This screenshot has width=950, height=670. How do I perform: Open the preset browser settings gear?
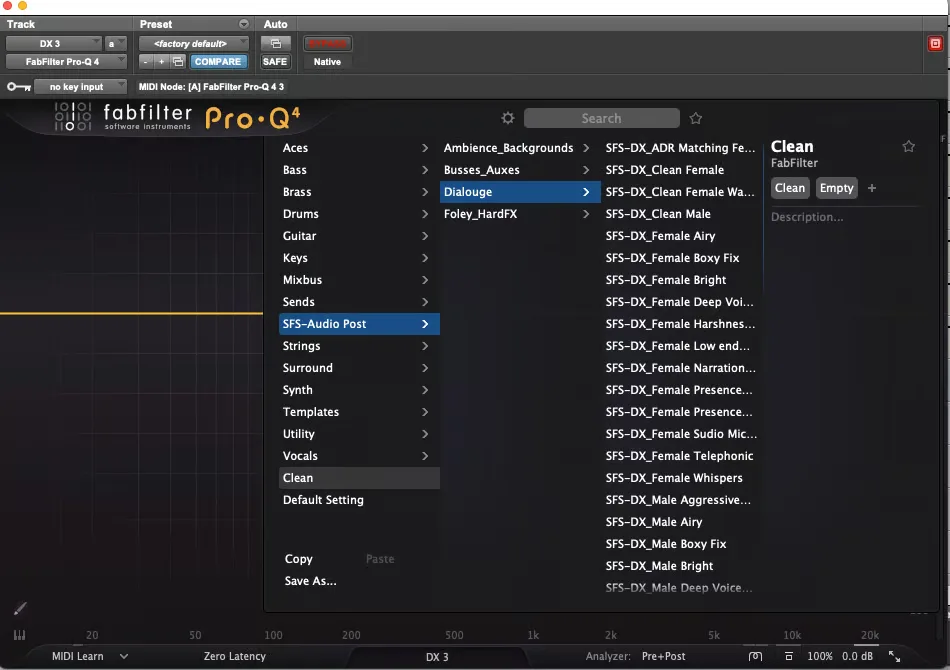[x=508, y=118]
